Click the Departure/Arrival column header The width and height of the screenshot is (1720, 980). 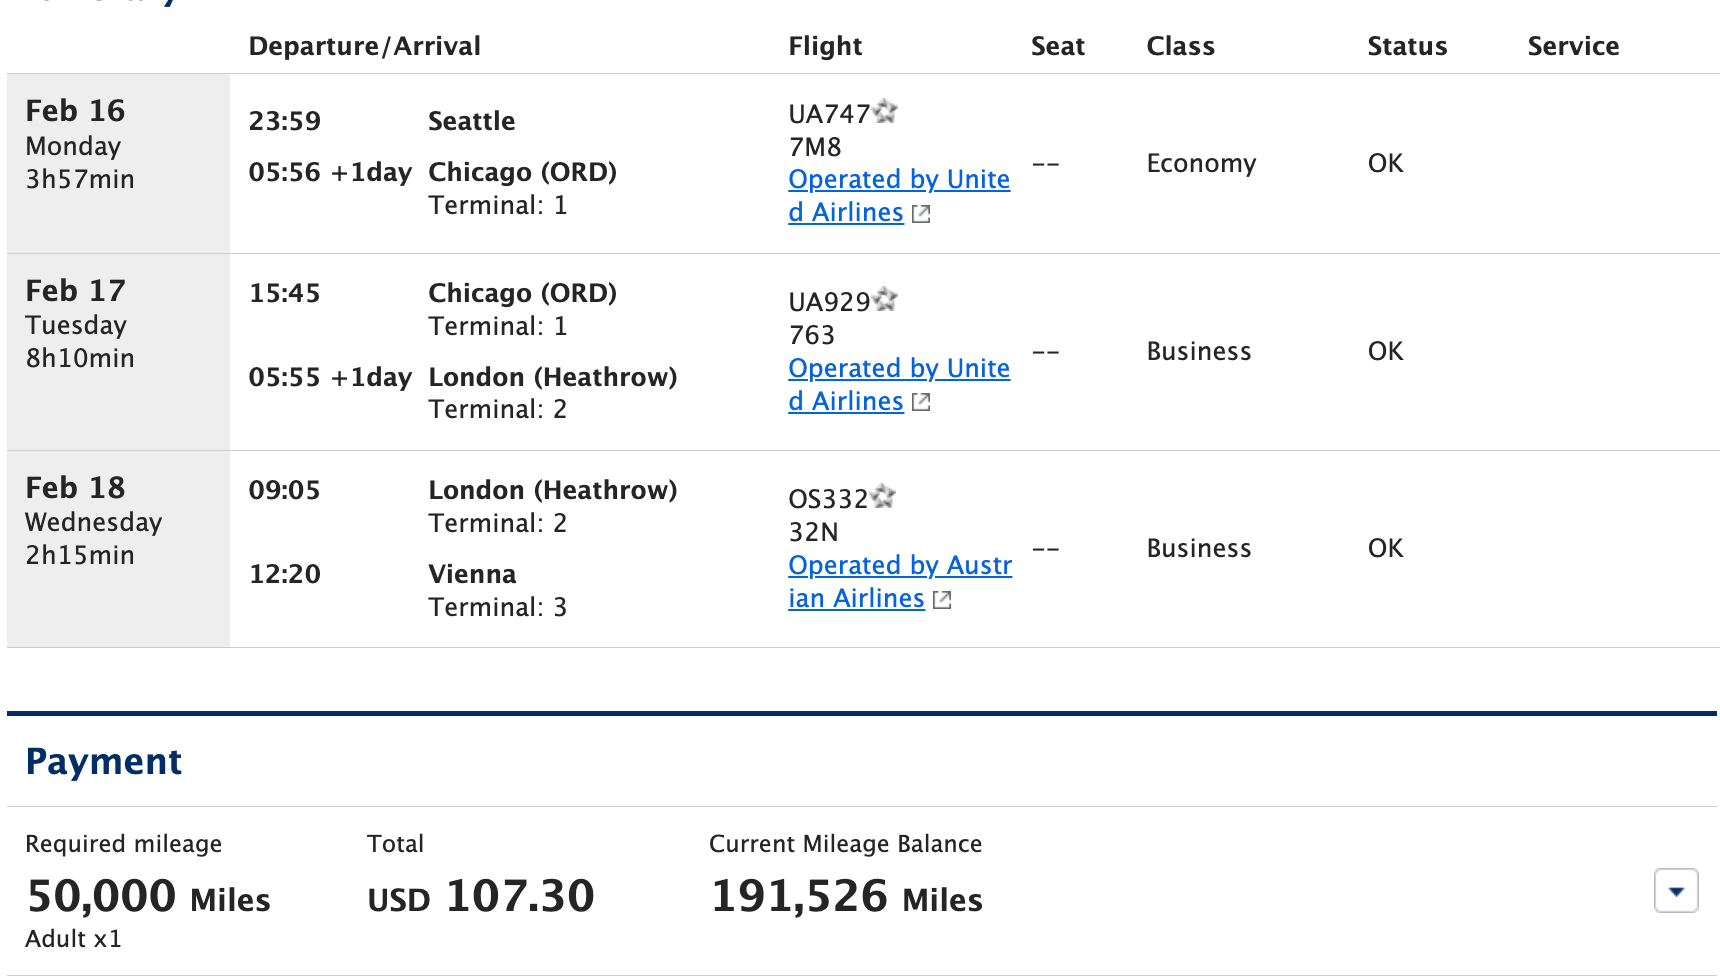click(364, 46)
